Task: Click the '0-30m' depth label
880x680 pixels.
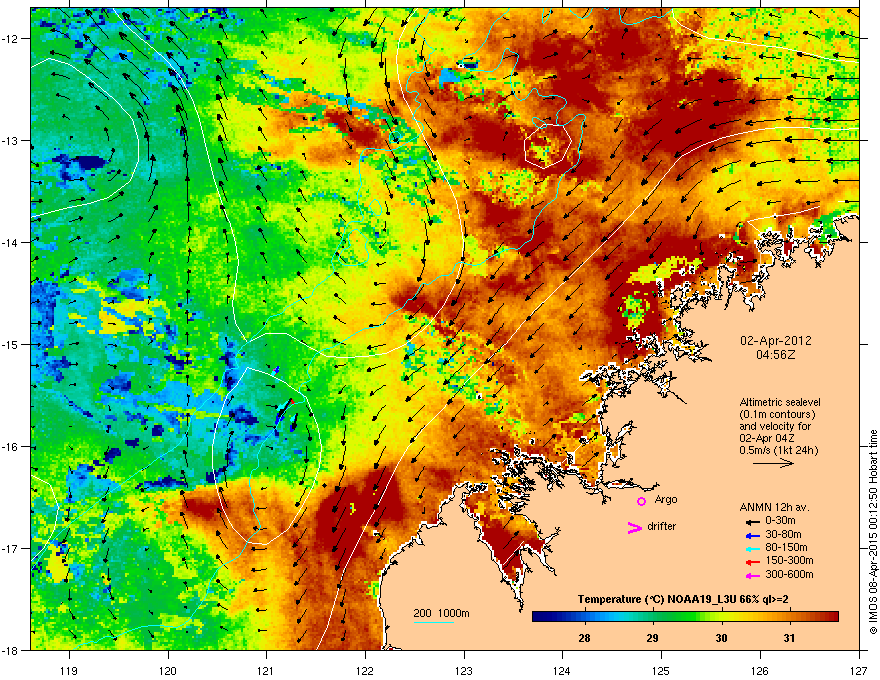Action: point(780,521)
